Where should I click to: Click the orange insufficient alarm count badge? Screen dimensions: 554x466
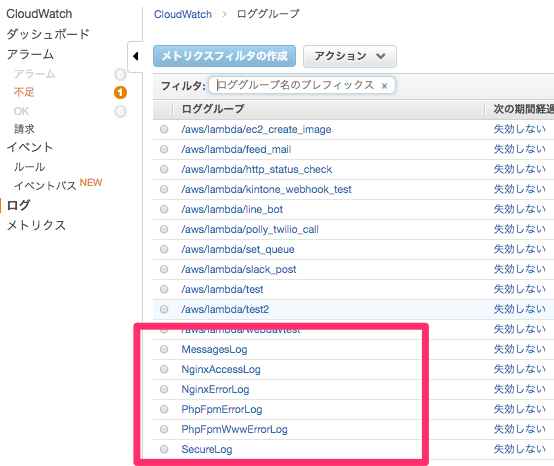click(120, 93)
